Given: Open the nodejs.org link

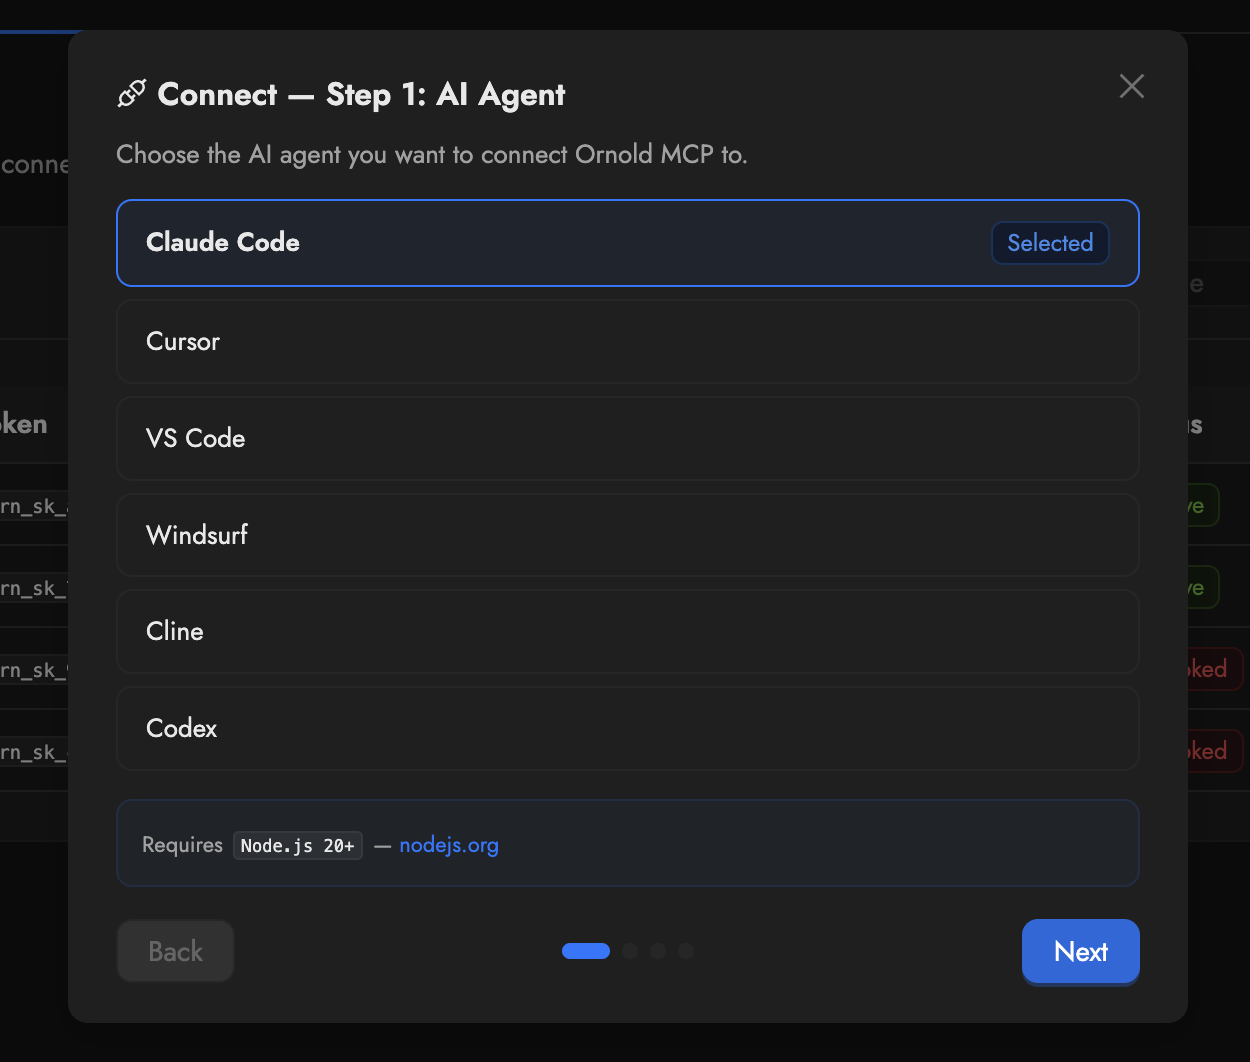Looking at the screenshot, I should [x=449, y=845].
